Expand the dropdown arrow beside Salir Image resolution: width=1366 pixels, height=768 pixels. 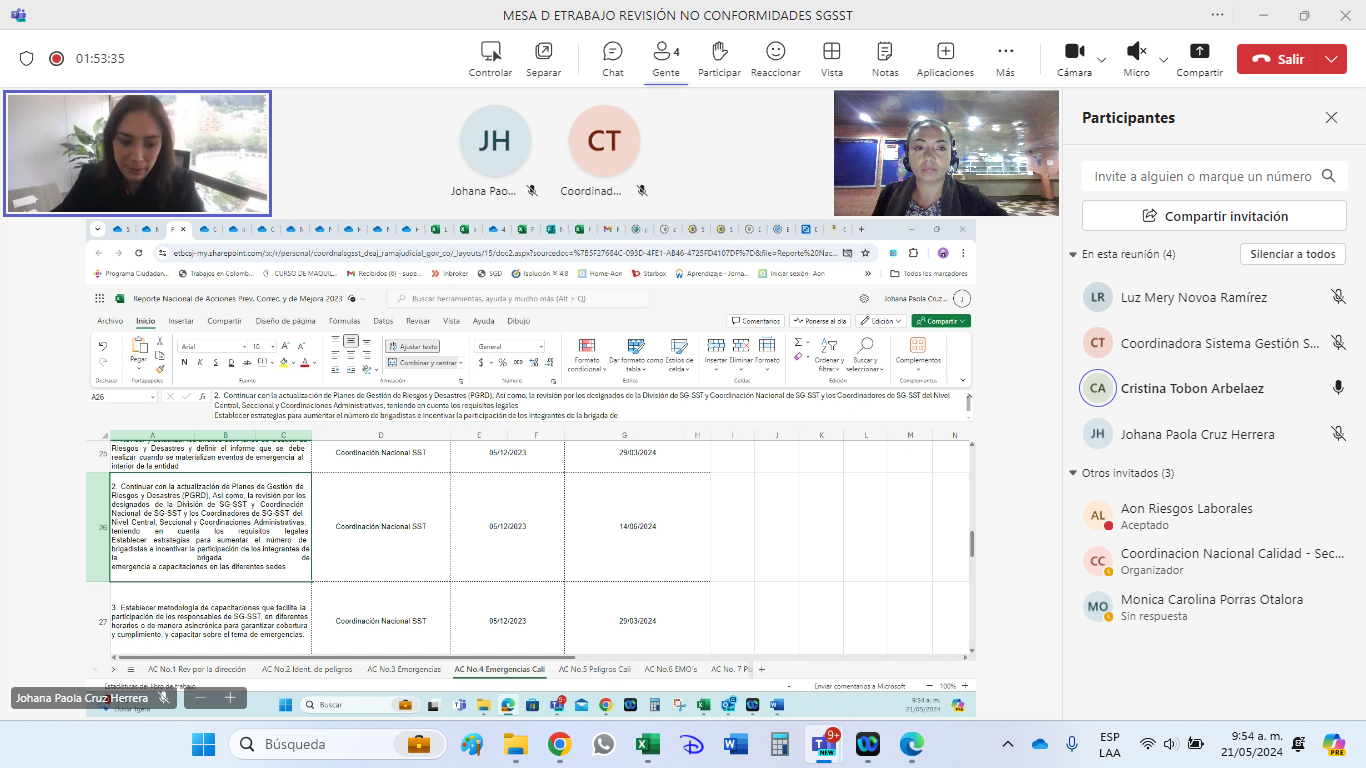1331,59
